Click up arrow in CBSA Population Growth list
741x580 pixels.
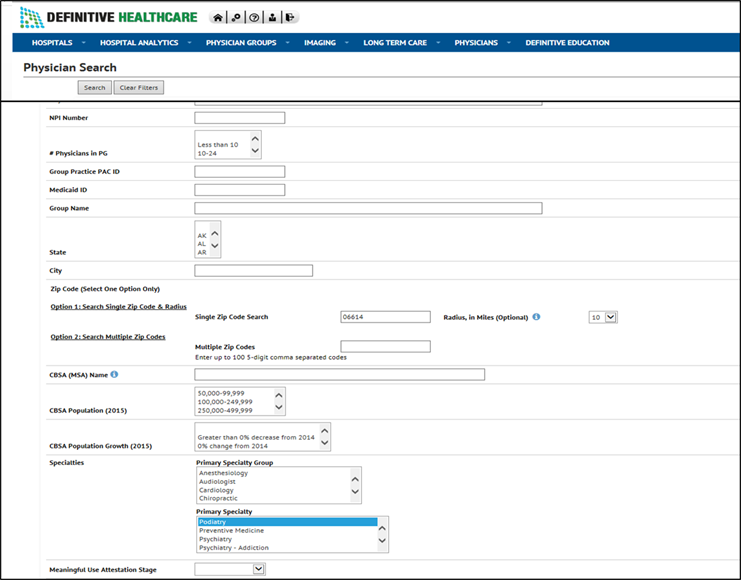325,431
